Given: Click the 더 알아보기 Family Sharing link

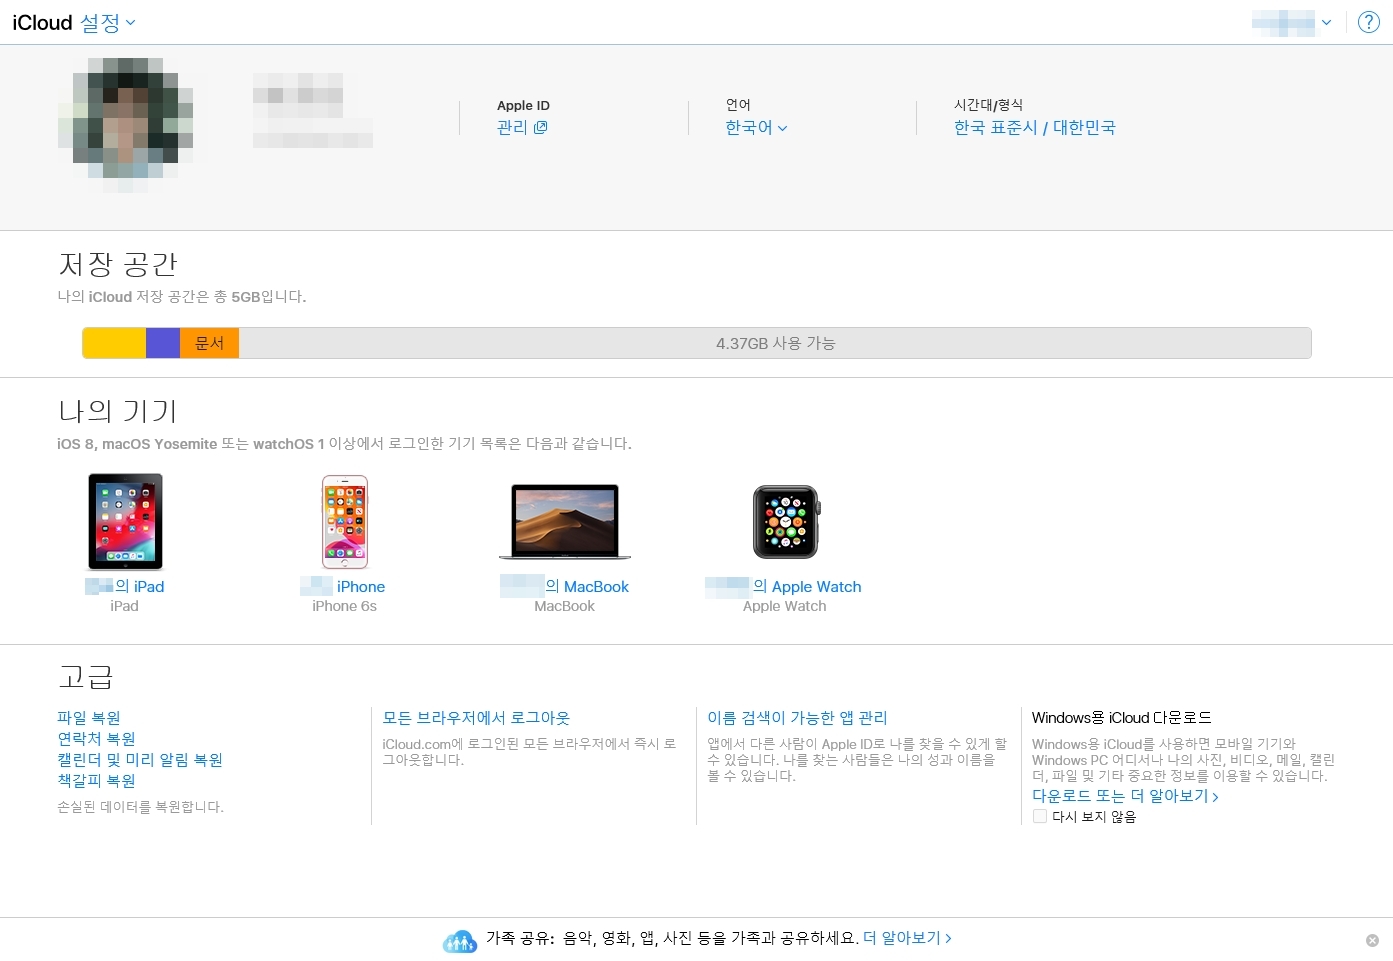Looking at the screenshot, I should point(907,938).
